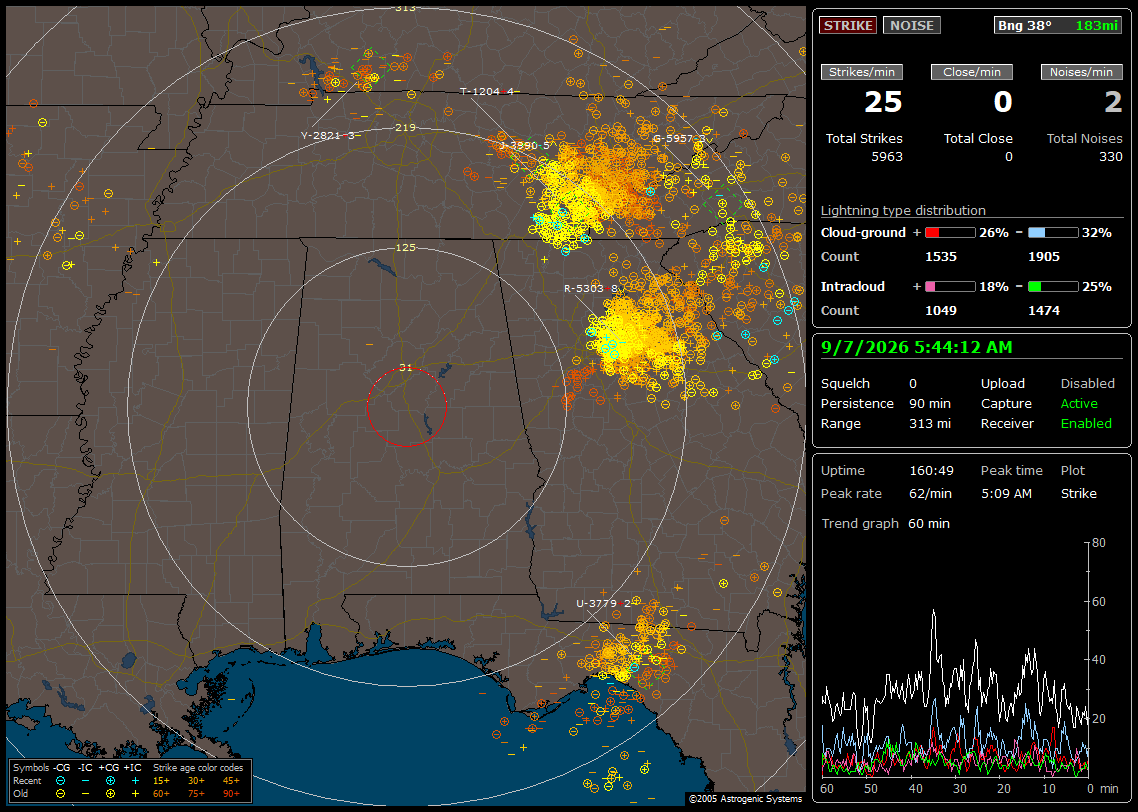This screenshot has height=812, width=1138.
Task: Click the Plot Strike mode value
Action: pyautogui.click(x=1078, y=493)
